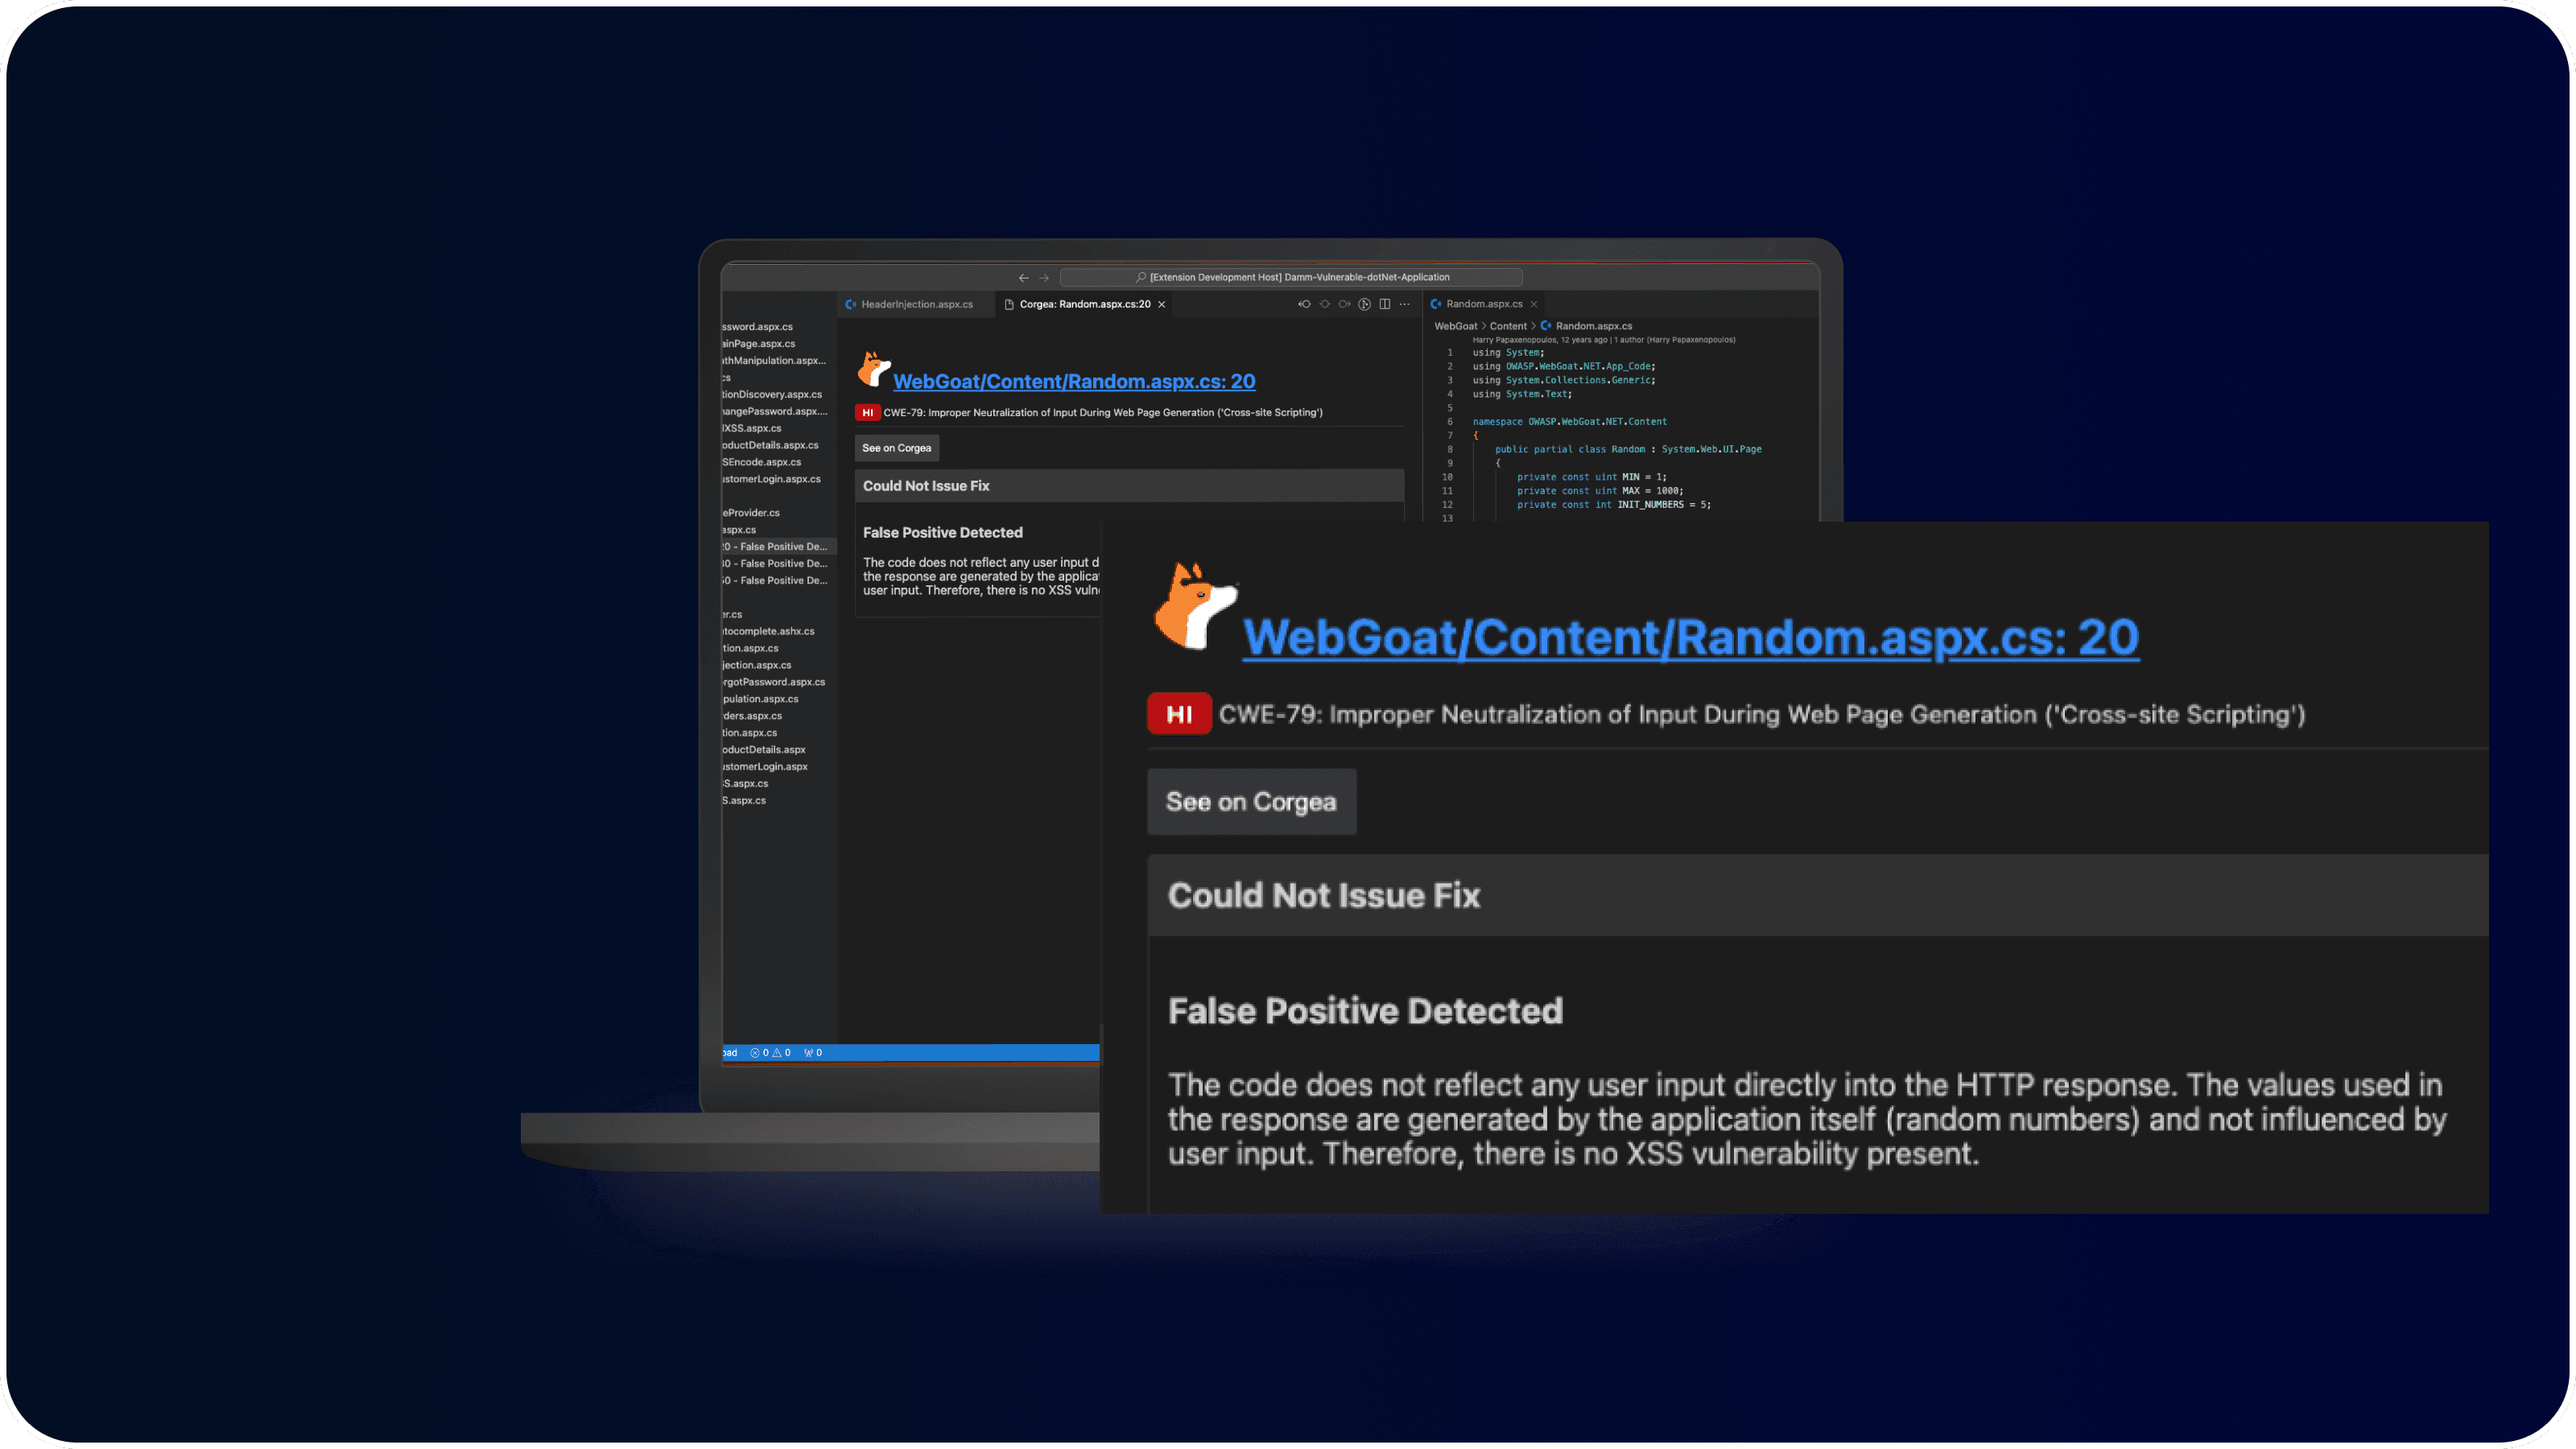Image resolution: width=2576 pixels, height=1449 pixels.
Task: Open ProductDetails.aspx.cs in file explorer
Action: 771,445
